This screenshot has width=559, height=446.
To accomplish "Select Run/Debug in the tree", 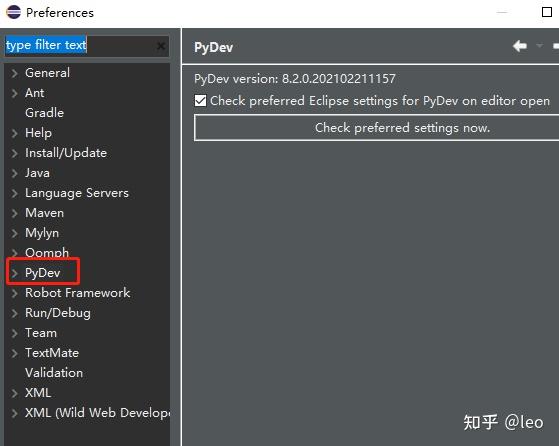I will pos(58,313).
